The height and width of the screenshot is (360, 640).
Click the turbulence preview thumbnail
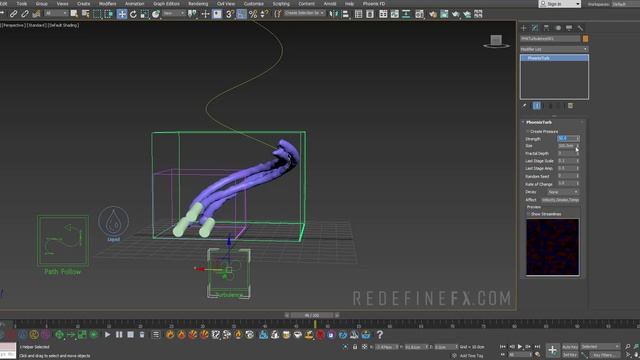(552, 247)
